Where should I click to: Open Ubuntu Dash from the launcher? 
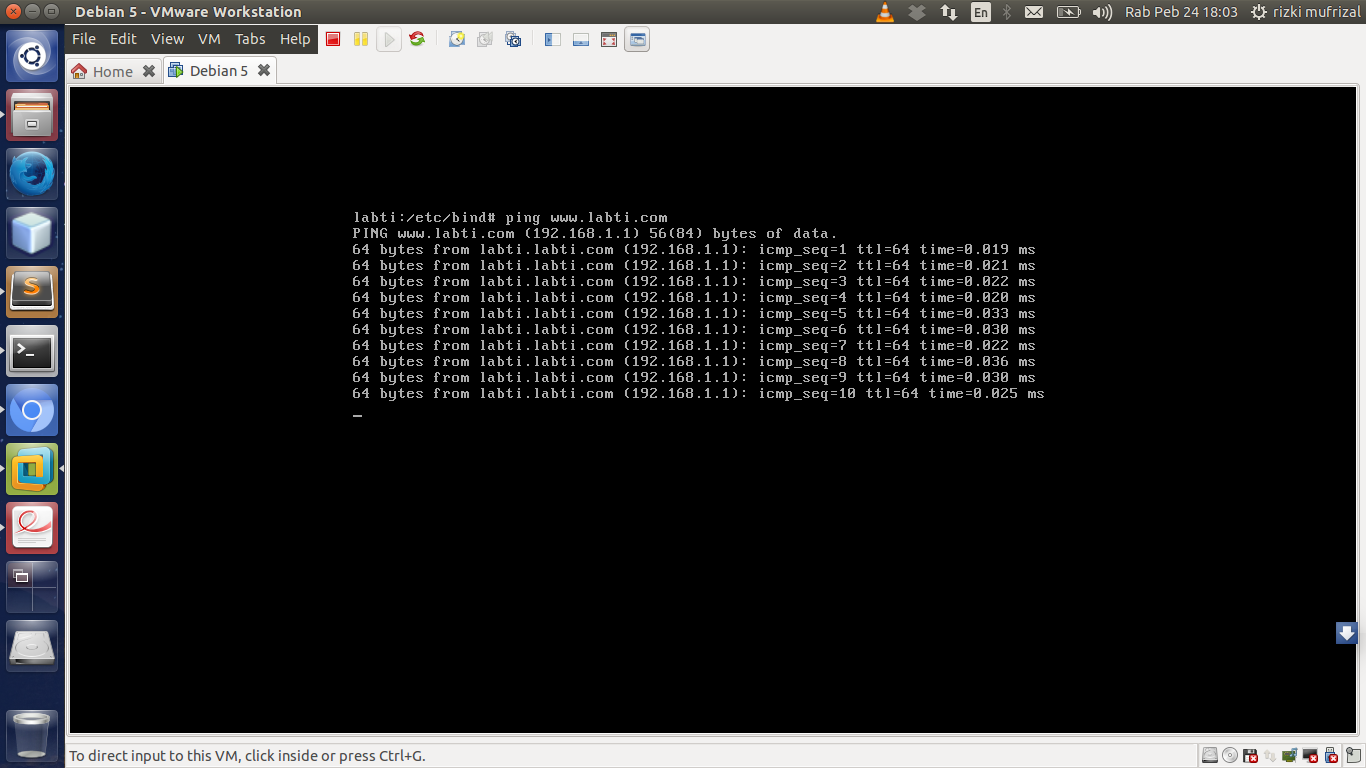32,56
